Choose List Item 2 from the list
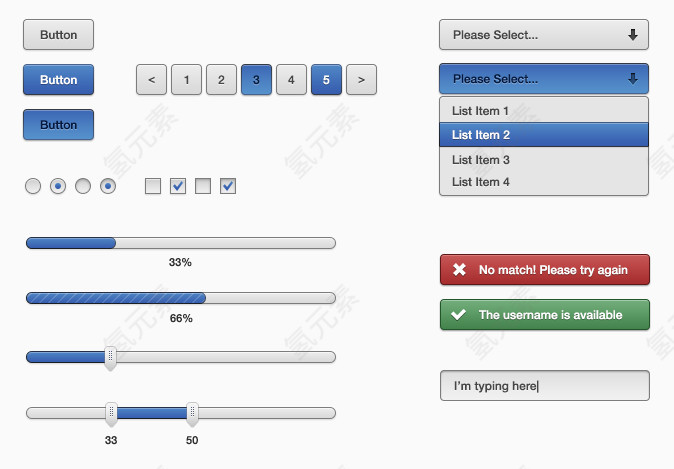The image size is (674, 469). (x=543, y=135)
